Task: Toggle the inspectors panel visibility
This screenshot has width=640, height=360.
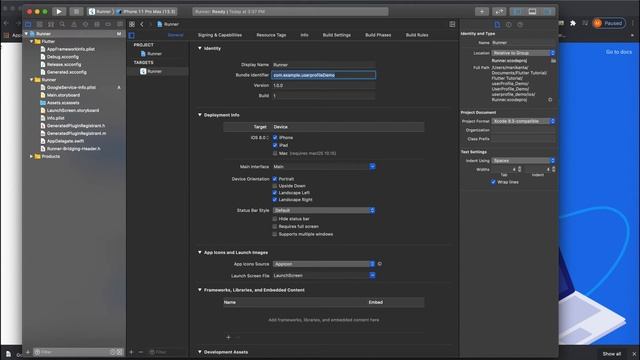Action: [548, 11]
